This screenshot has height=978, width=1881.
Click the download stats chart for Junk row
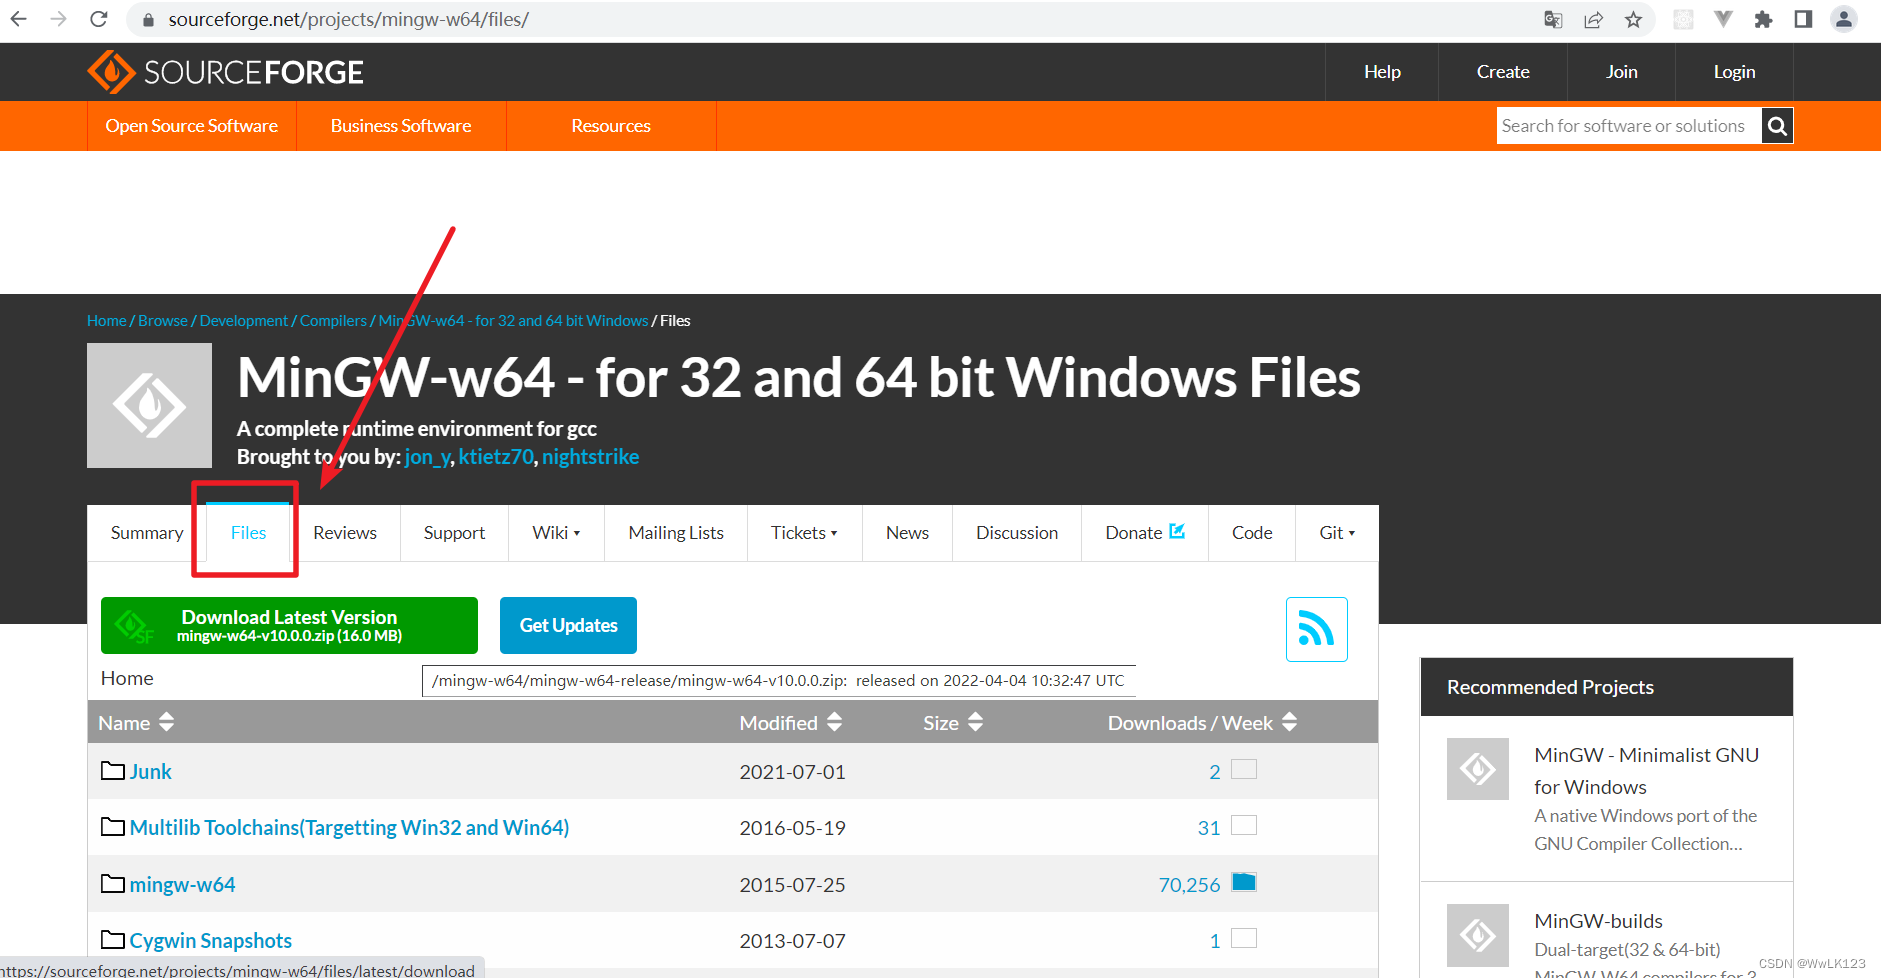pos(1244,769)
